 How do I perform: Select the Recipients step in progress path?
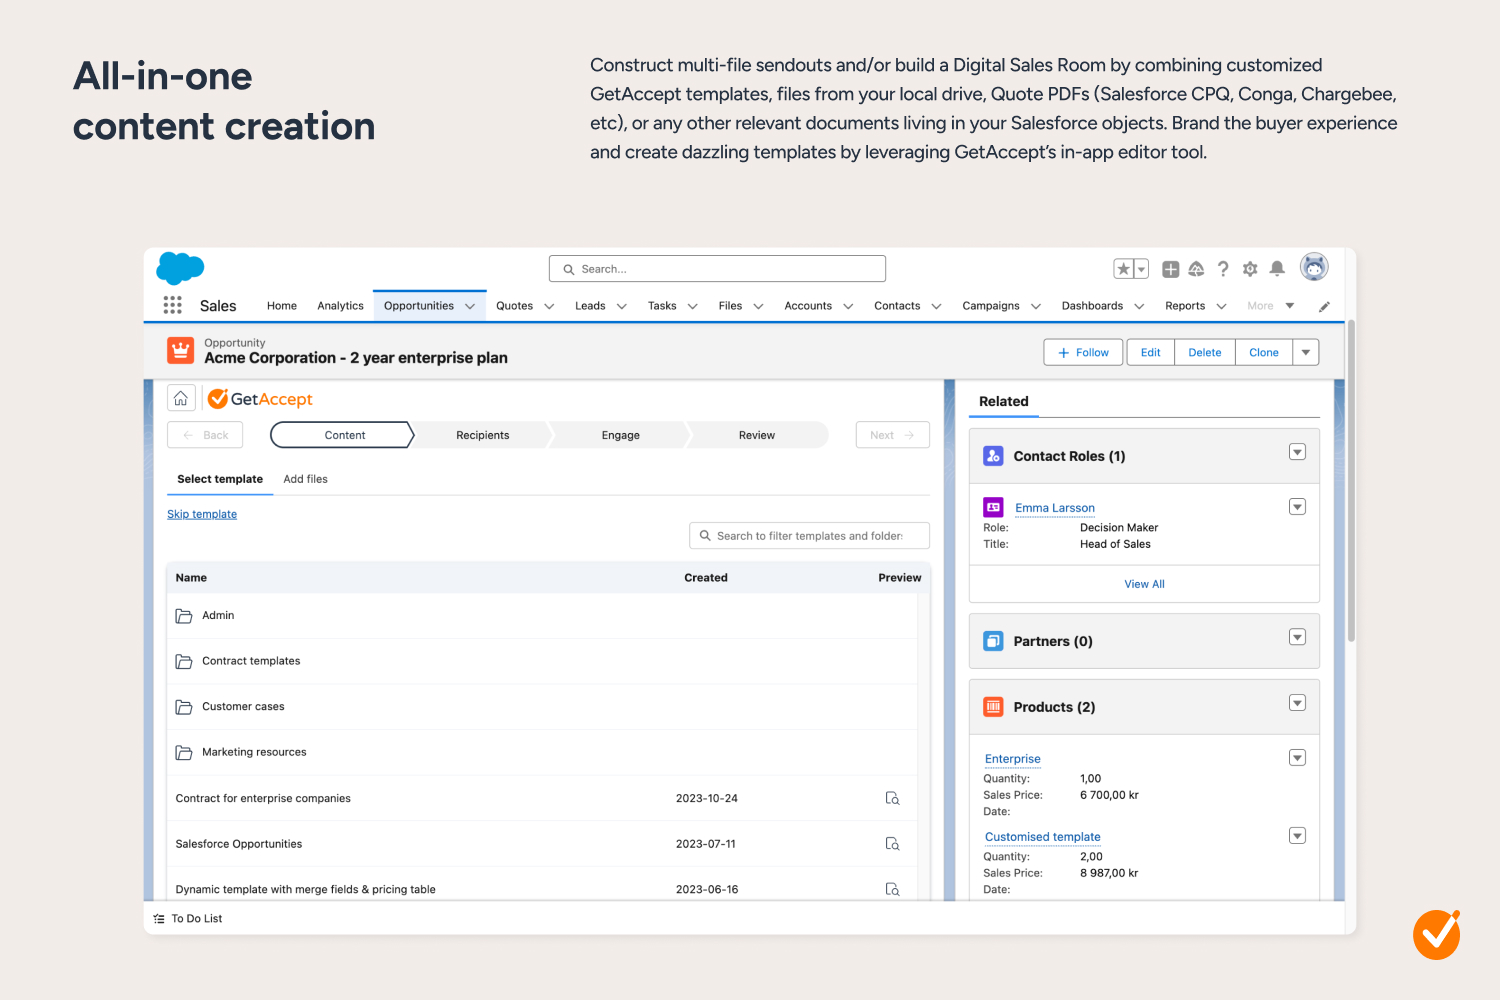[482, 435]
